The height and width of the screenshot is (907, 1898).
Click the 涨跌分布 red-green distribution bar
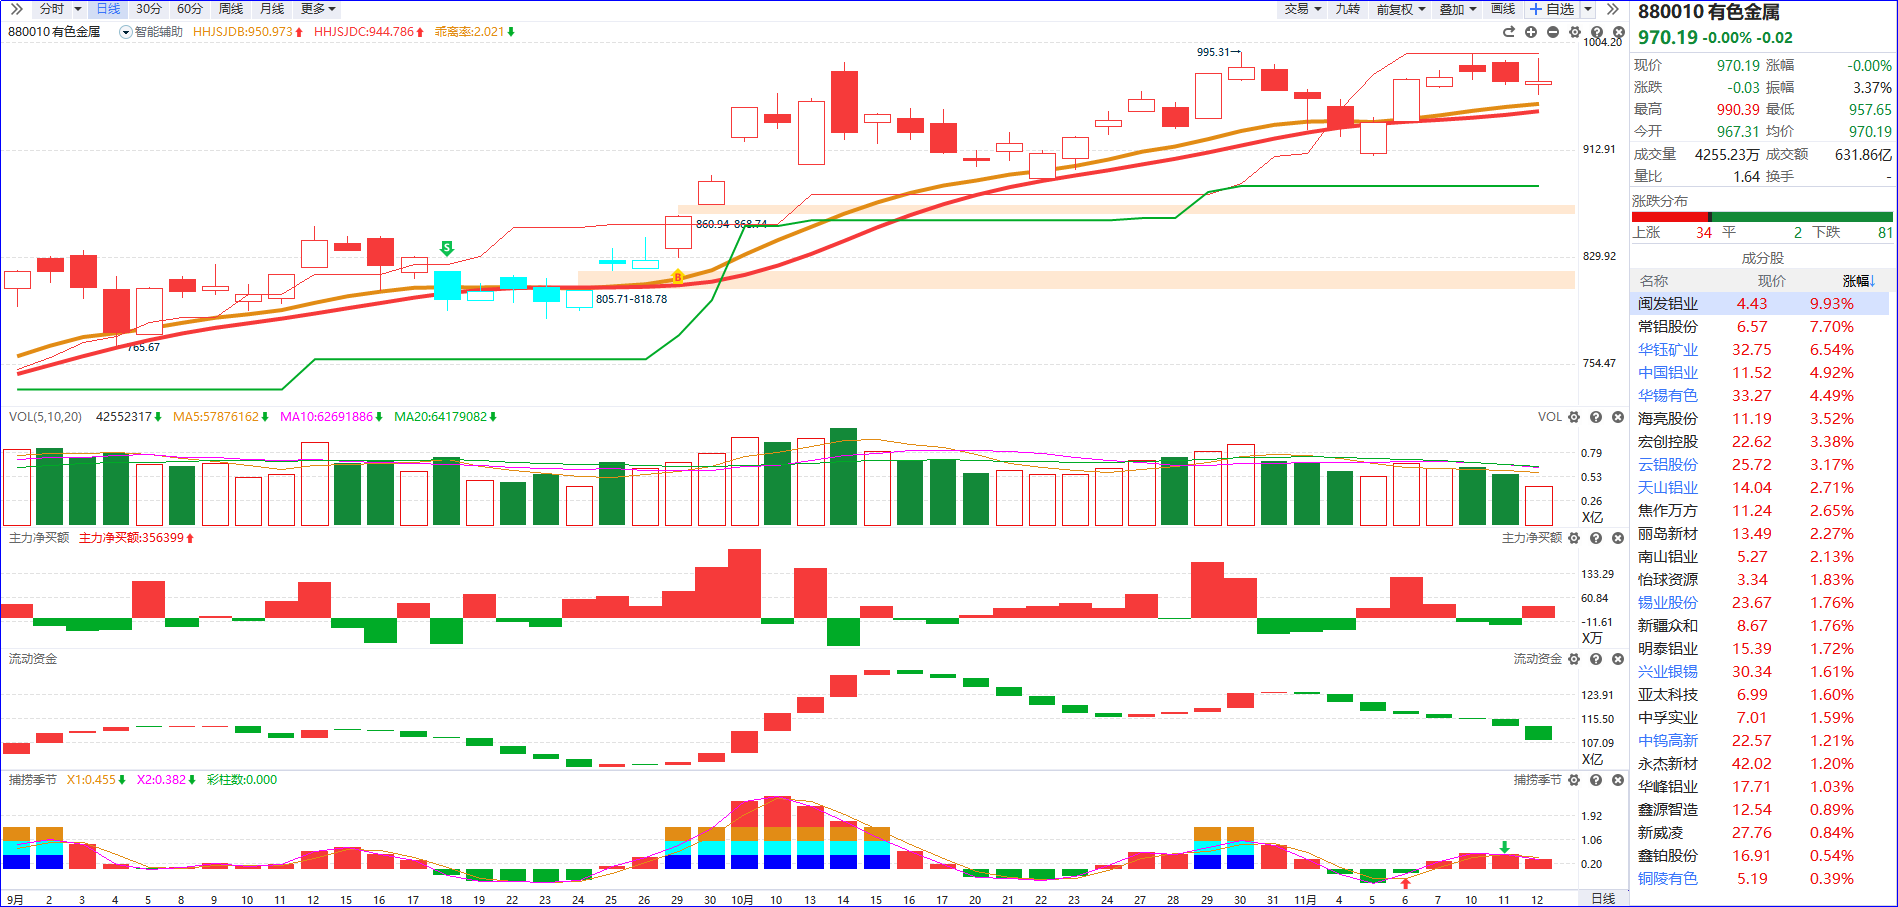click(1762, 217)
